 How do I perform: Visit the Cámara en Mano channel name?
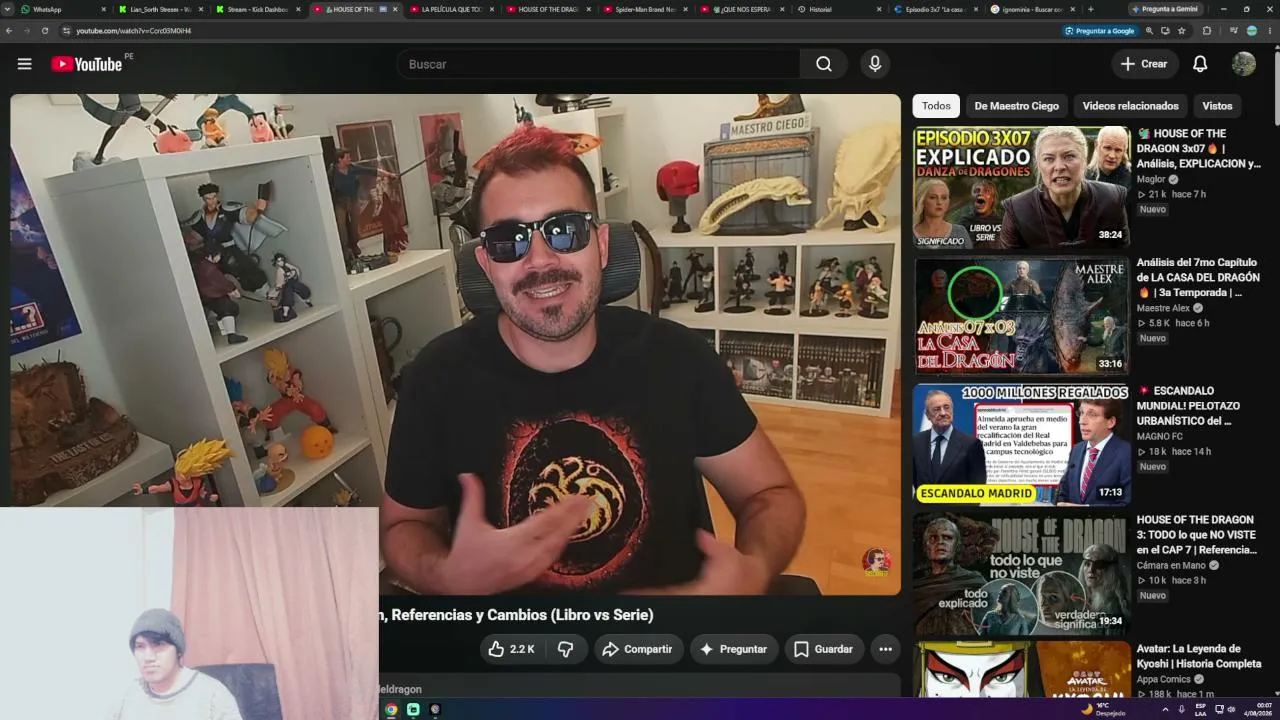point(1171,566)
